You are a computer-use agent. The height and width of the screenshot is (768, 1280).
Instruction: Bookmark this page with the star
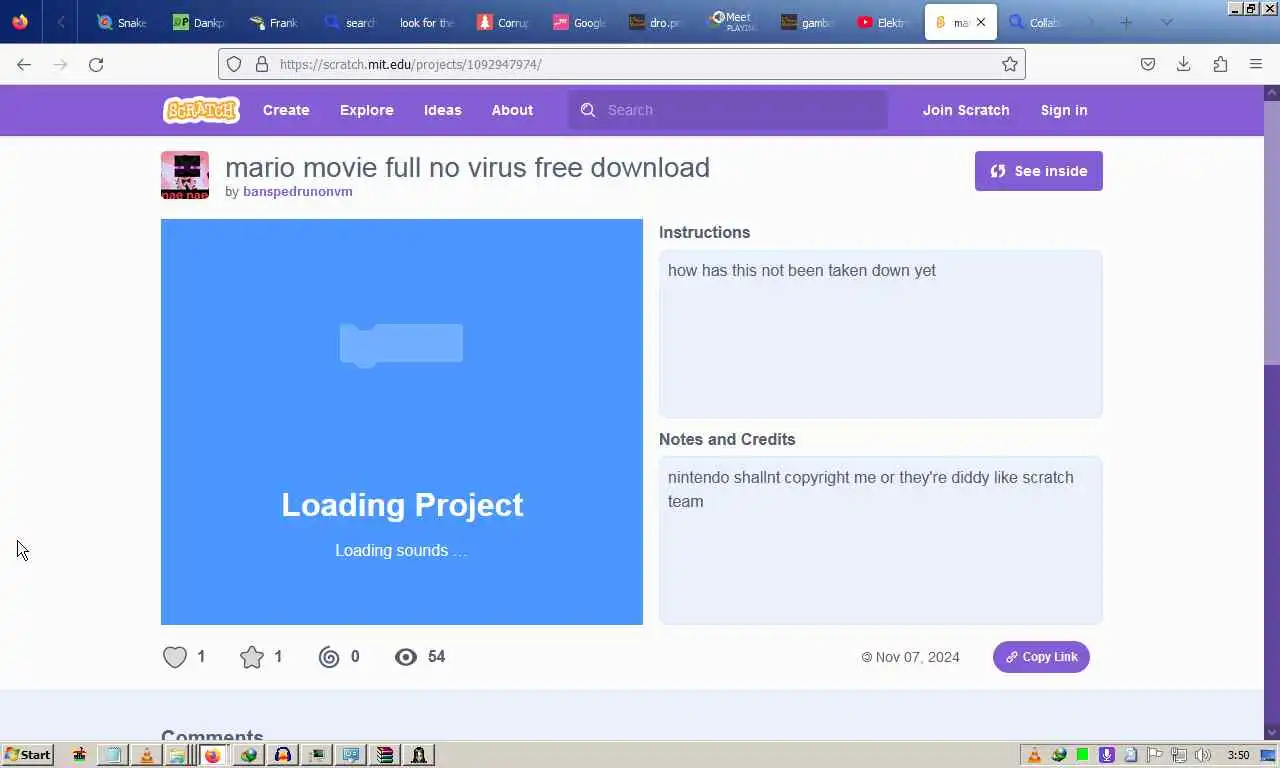click(1010, 64)
